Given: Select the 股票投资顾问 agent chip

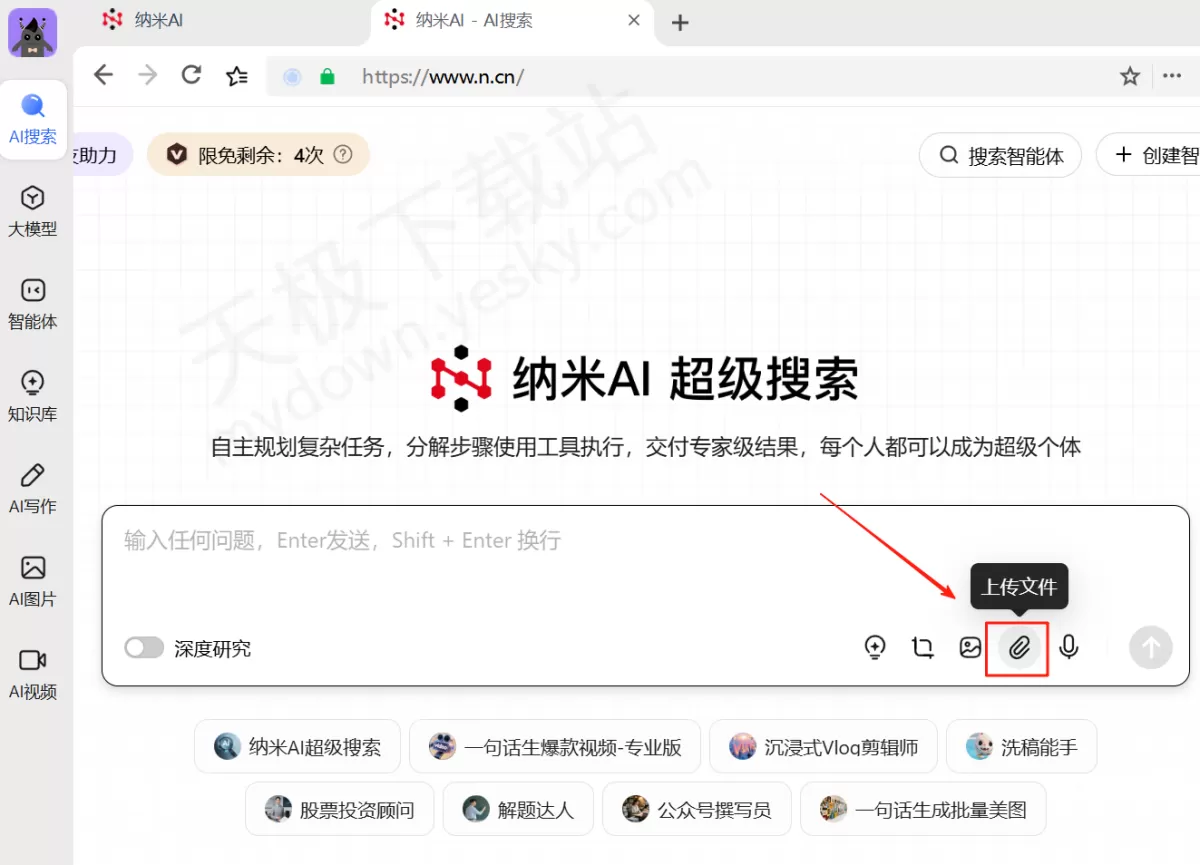Looking at the screenshot, I should point(340,809).
